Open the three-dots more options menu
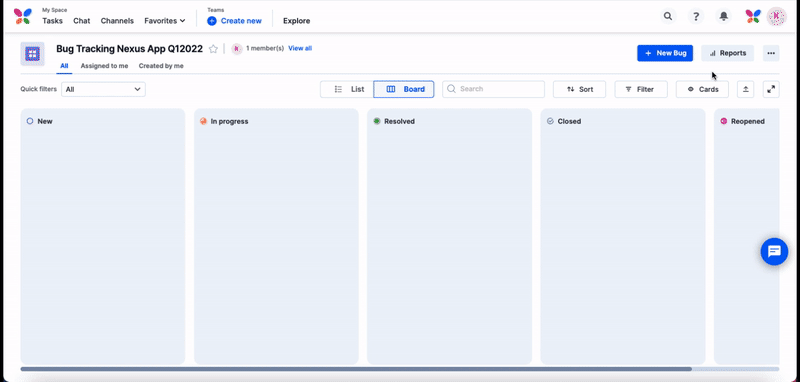Image resolution: width=800 pixels, height=382 pixels. (x=771, y=53)
